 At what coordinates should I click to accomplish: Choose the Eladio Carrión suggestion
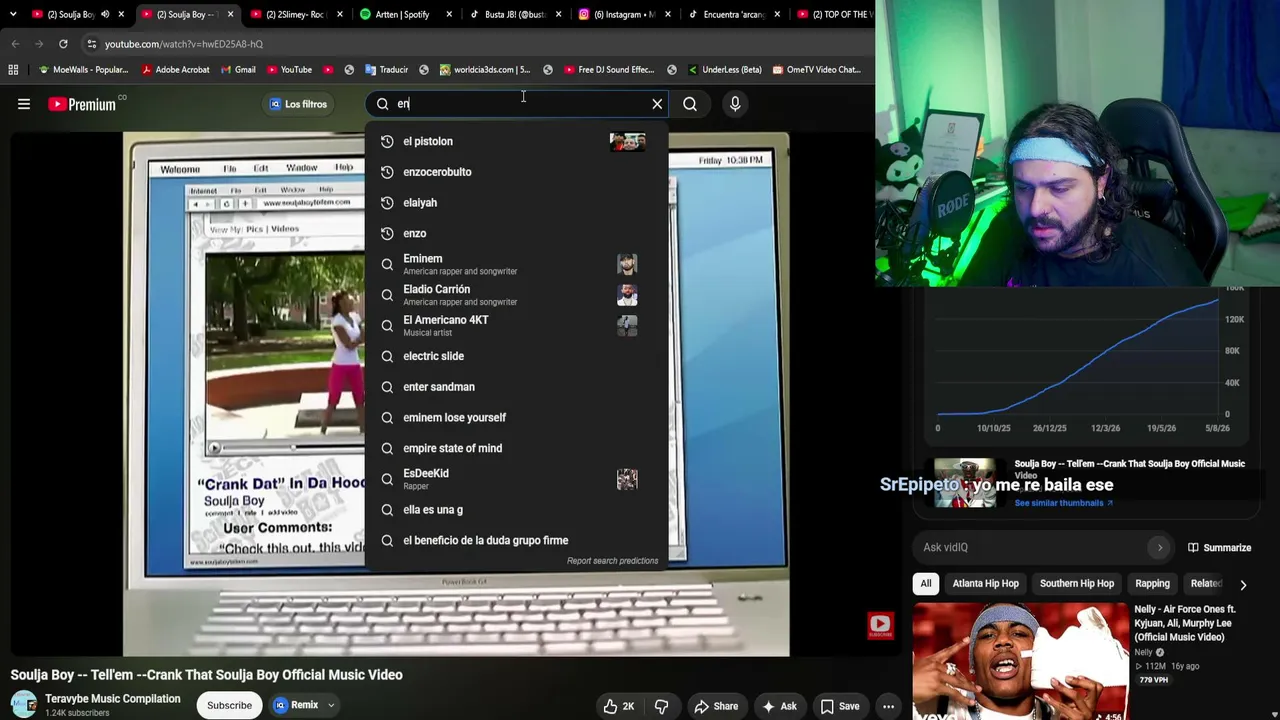tap(517, 295)
